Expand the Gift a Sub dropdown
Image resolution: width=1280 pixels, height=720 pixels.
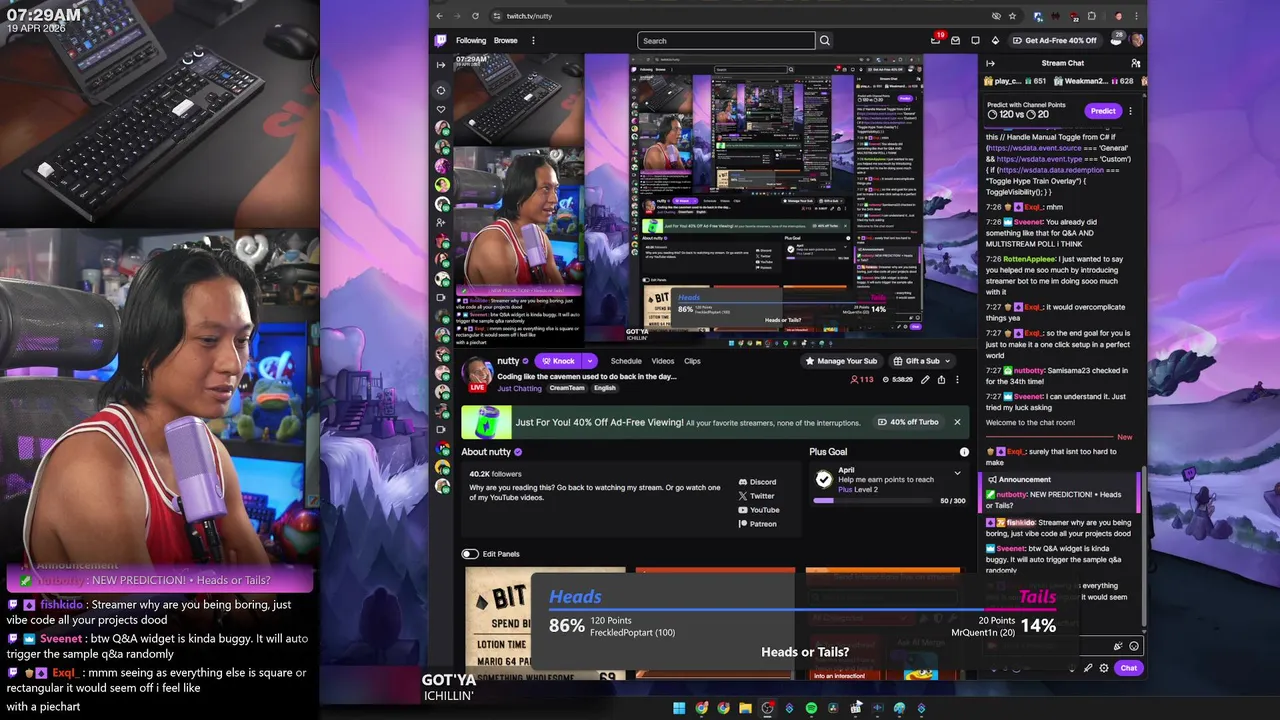[948, 361]
